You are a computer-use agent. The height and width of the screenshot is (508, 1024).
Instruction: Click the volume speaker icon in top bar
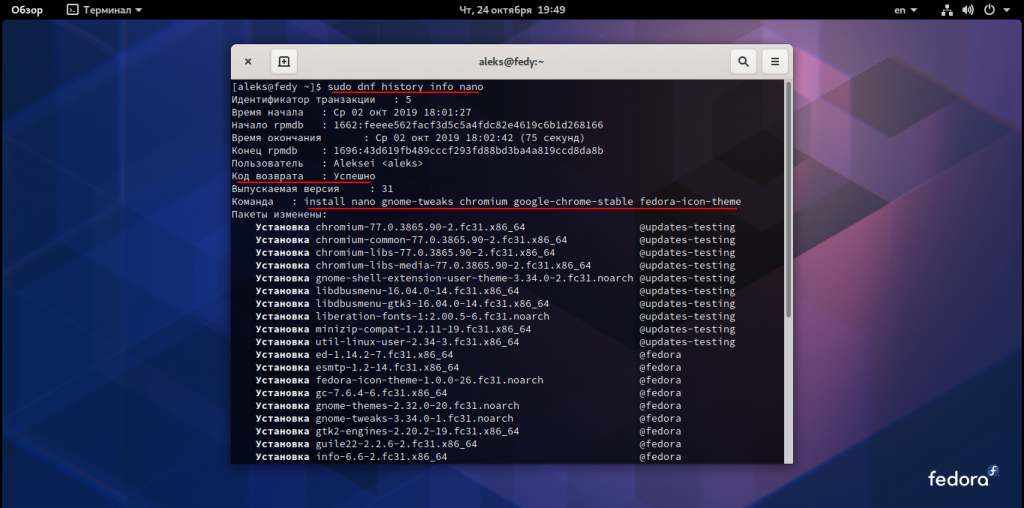(x=968, y=10)
